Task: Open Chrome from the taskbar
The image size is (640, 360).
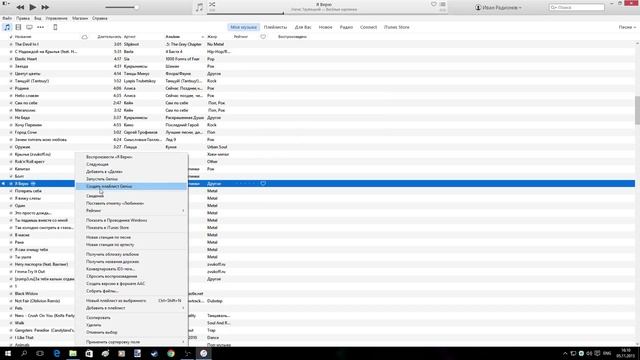Action: (x=171, y=353)
